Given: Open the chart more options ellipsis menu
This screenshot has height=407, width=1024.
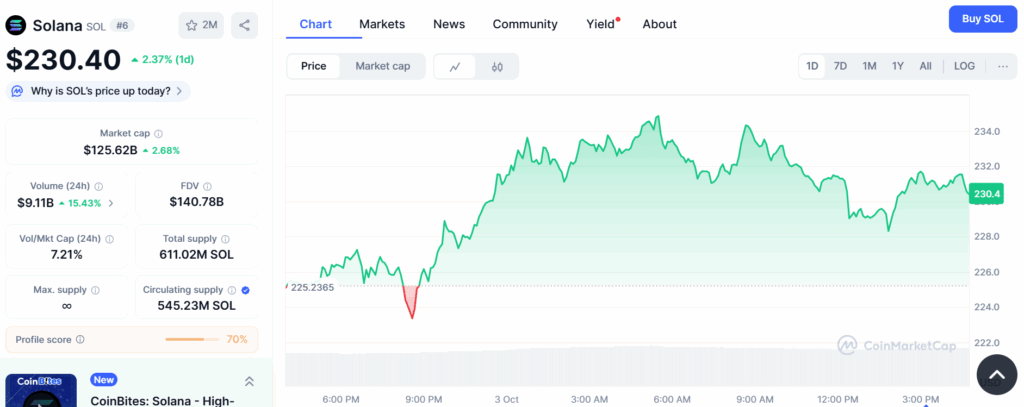Looking at the screenshot, I should point(1001,66).
